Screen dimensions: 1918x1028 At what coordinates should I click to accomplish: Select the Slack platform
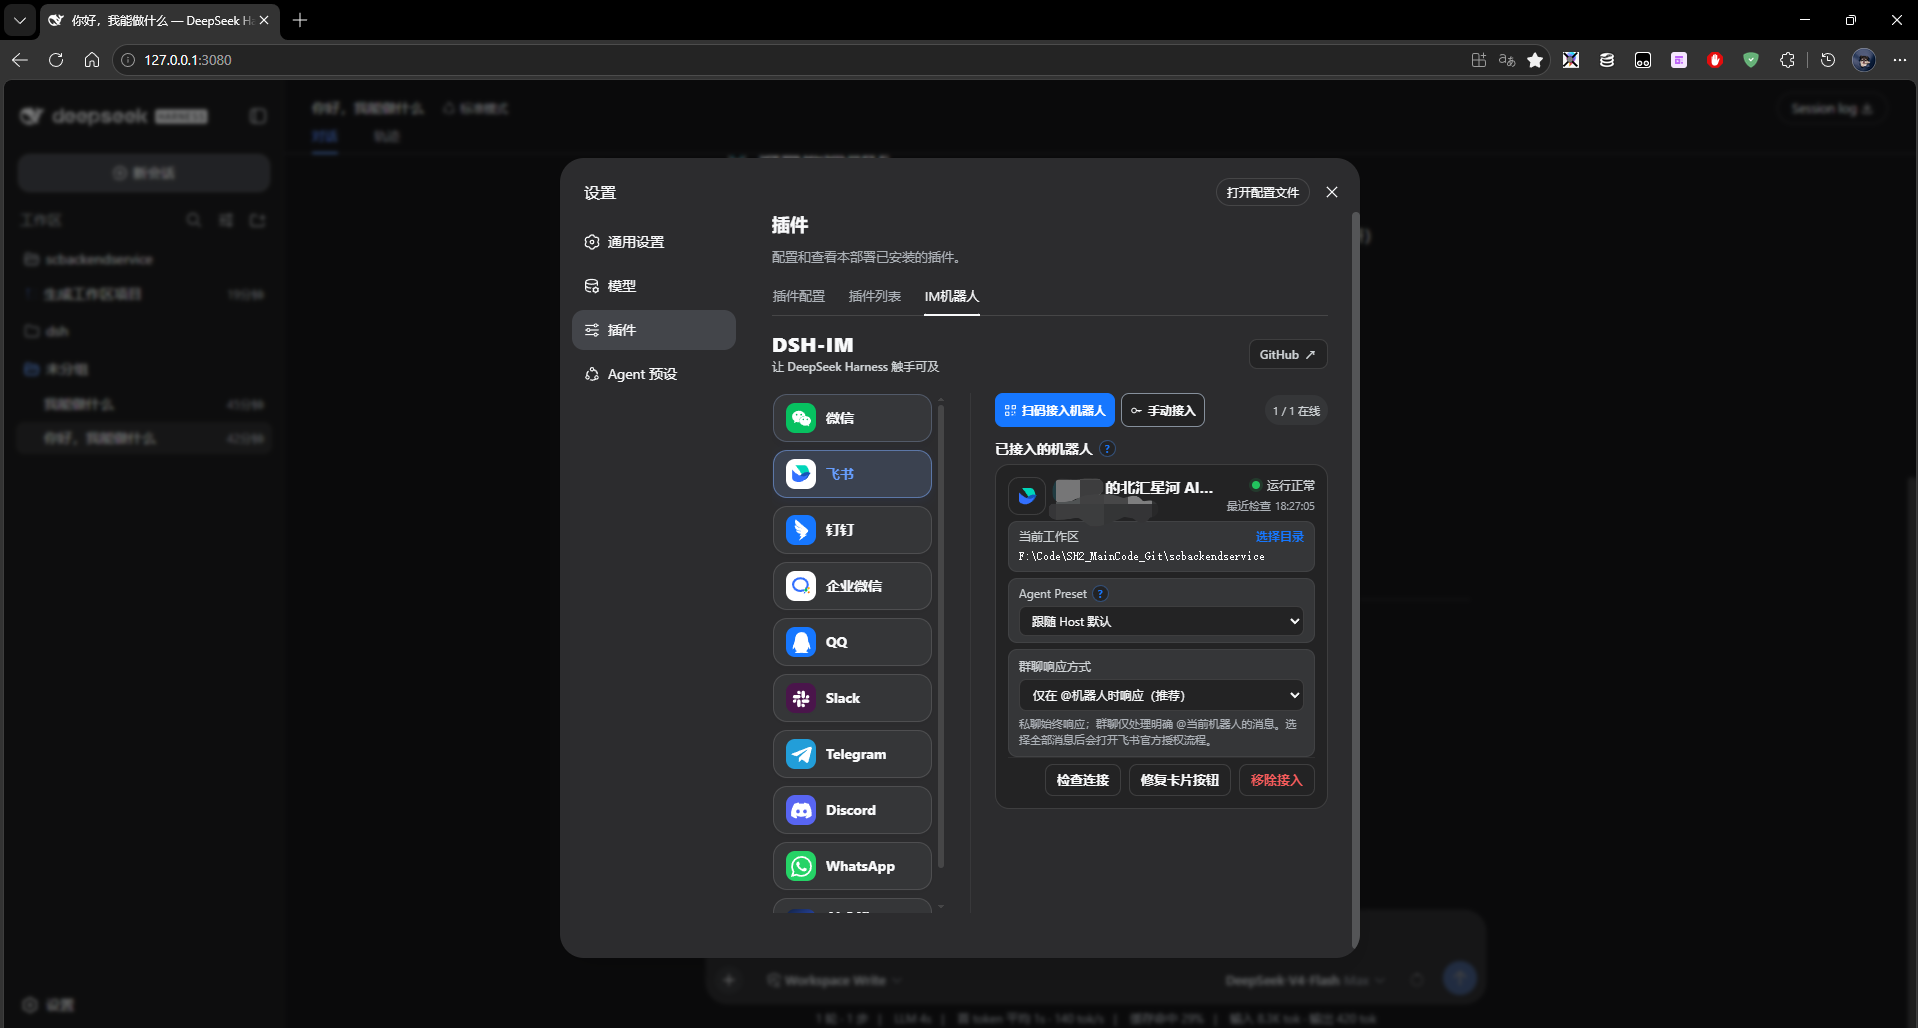852,698
